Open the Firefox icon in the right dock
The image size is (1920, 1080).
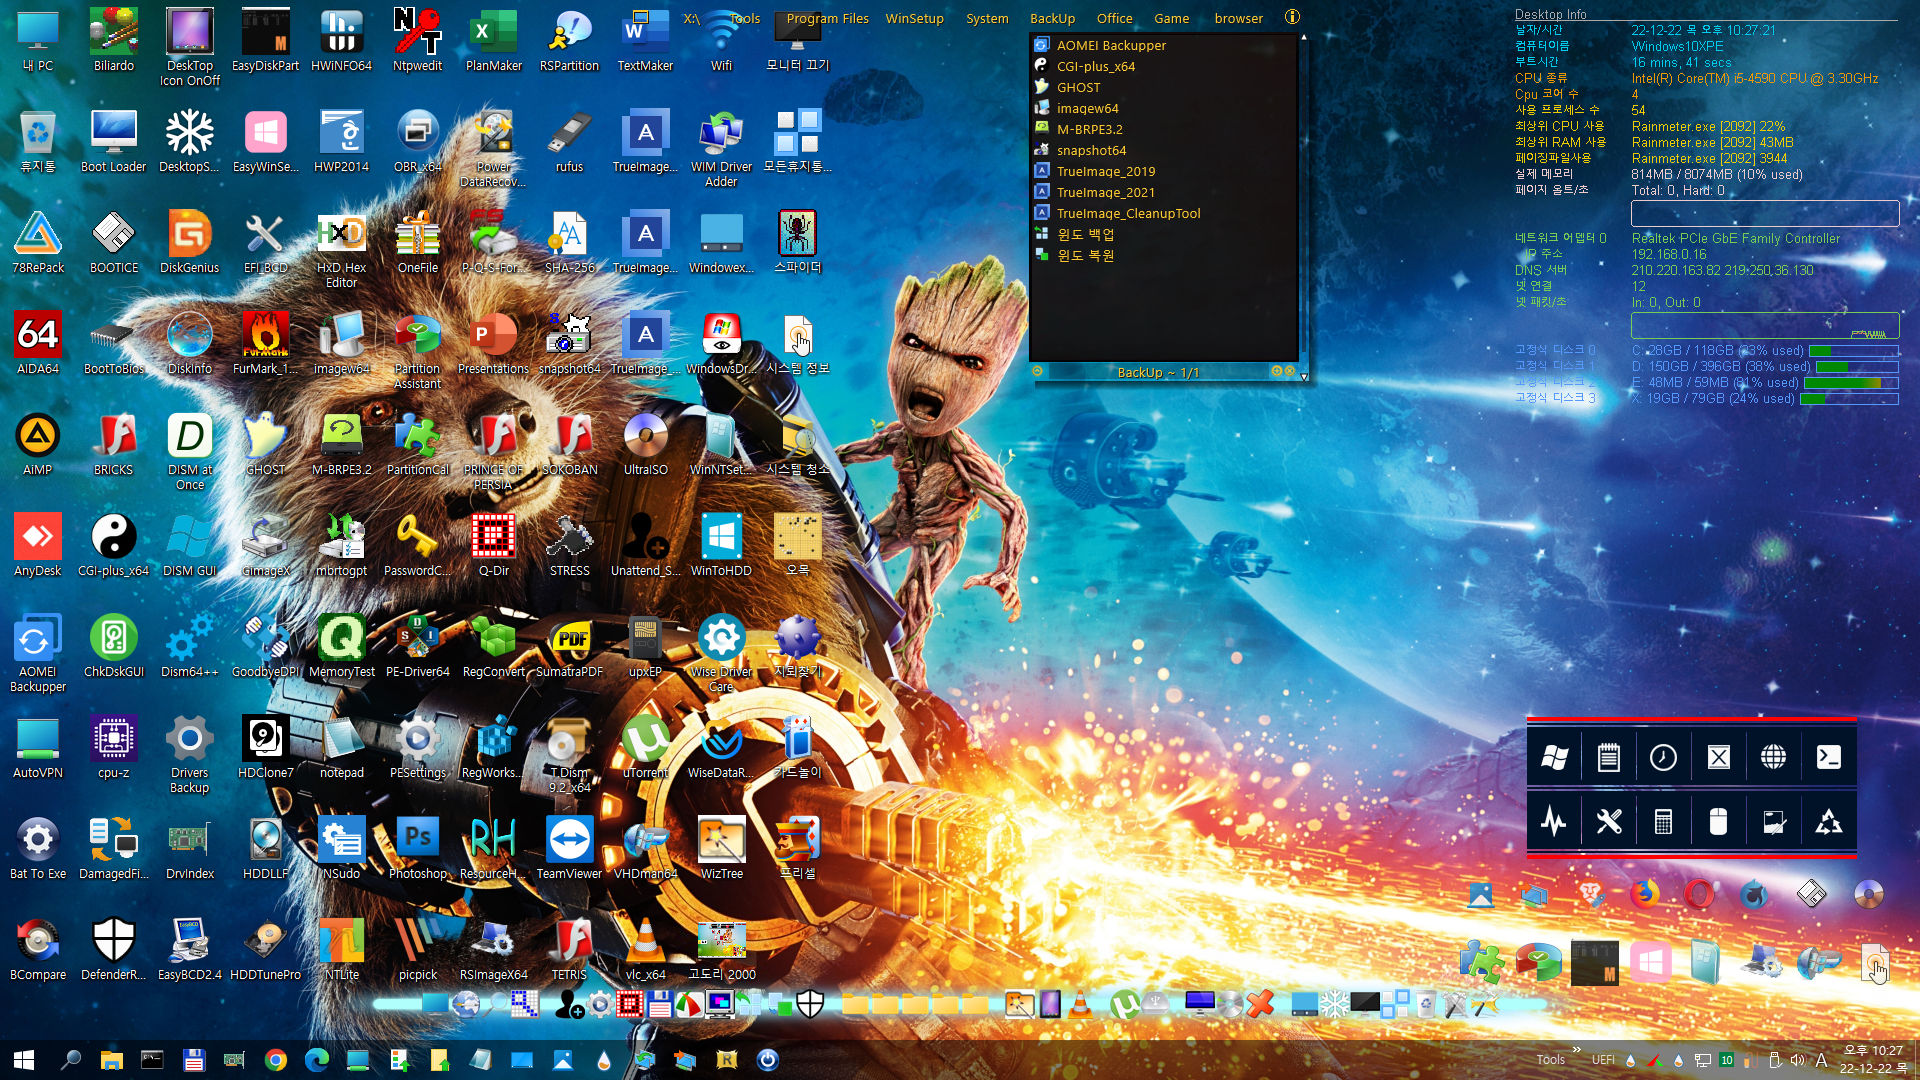1644,893
